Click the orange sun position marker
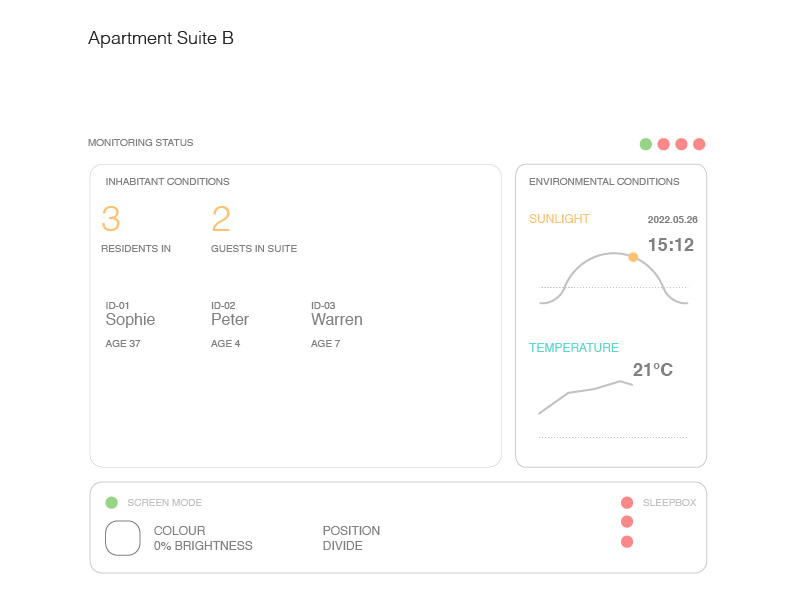 pyautogui.click(x=633, y=257)
